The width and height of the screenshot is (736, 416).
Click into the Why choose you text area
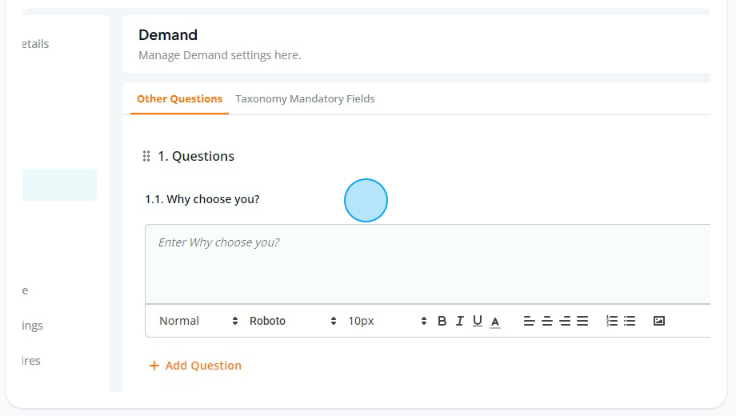[428, 264]
